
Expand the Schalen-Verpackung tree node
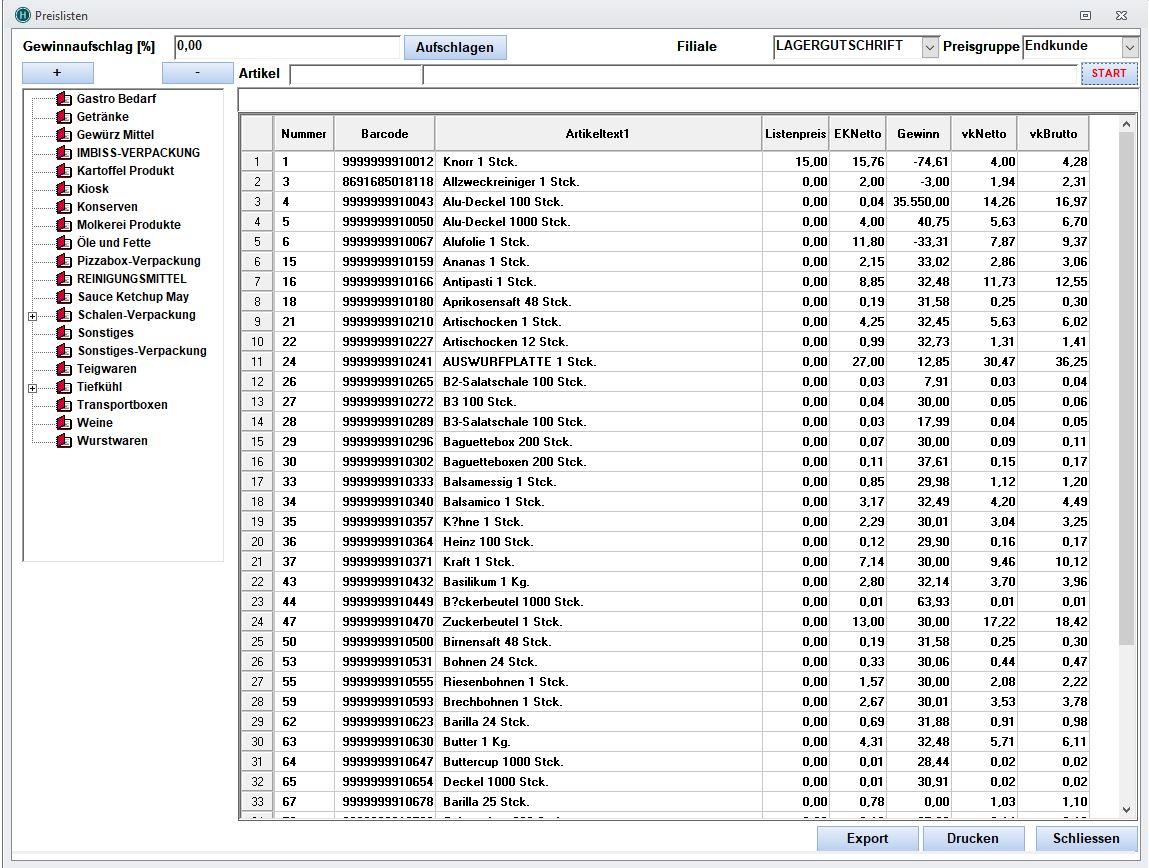tap(33, 316)
